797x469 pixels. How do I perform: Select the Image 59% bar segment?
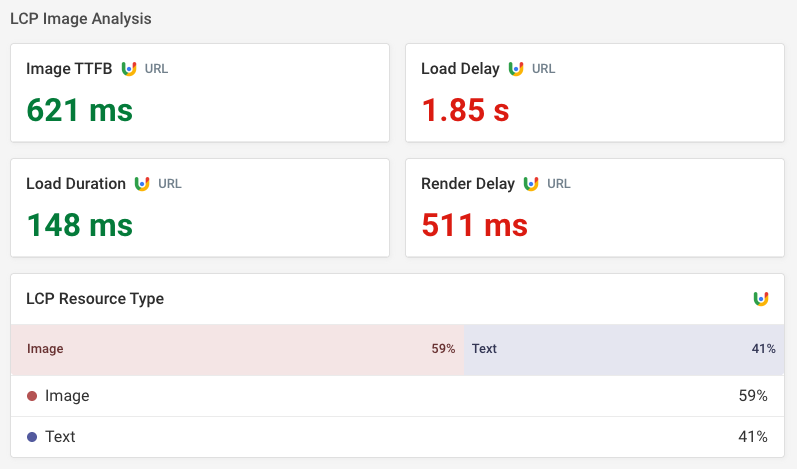point(237,349)
